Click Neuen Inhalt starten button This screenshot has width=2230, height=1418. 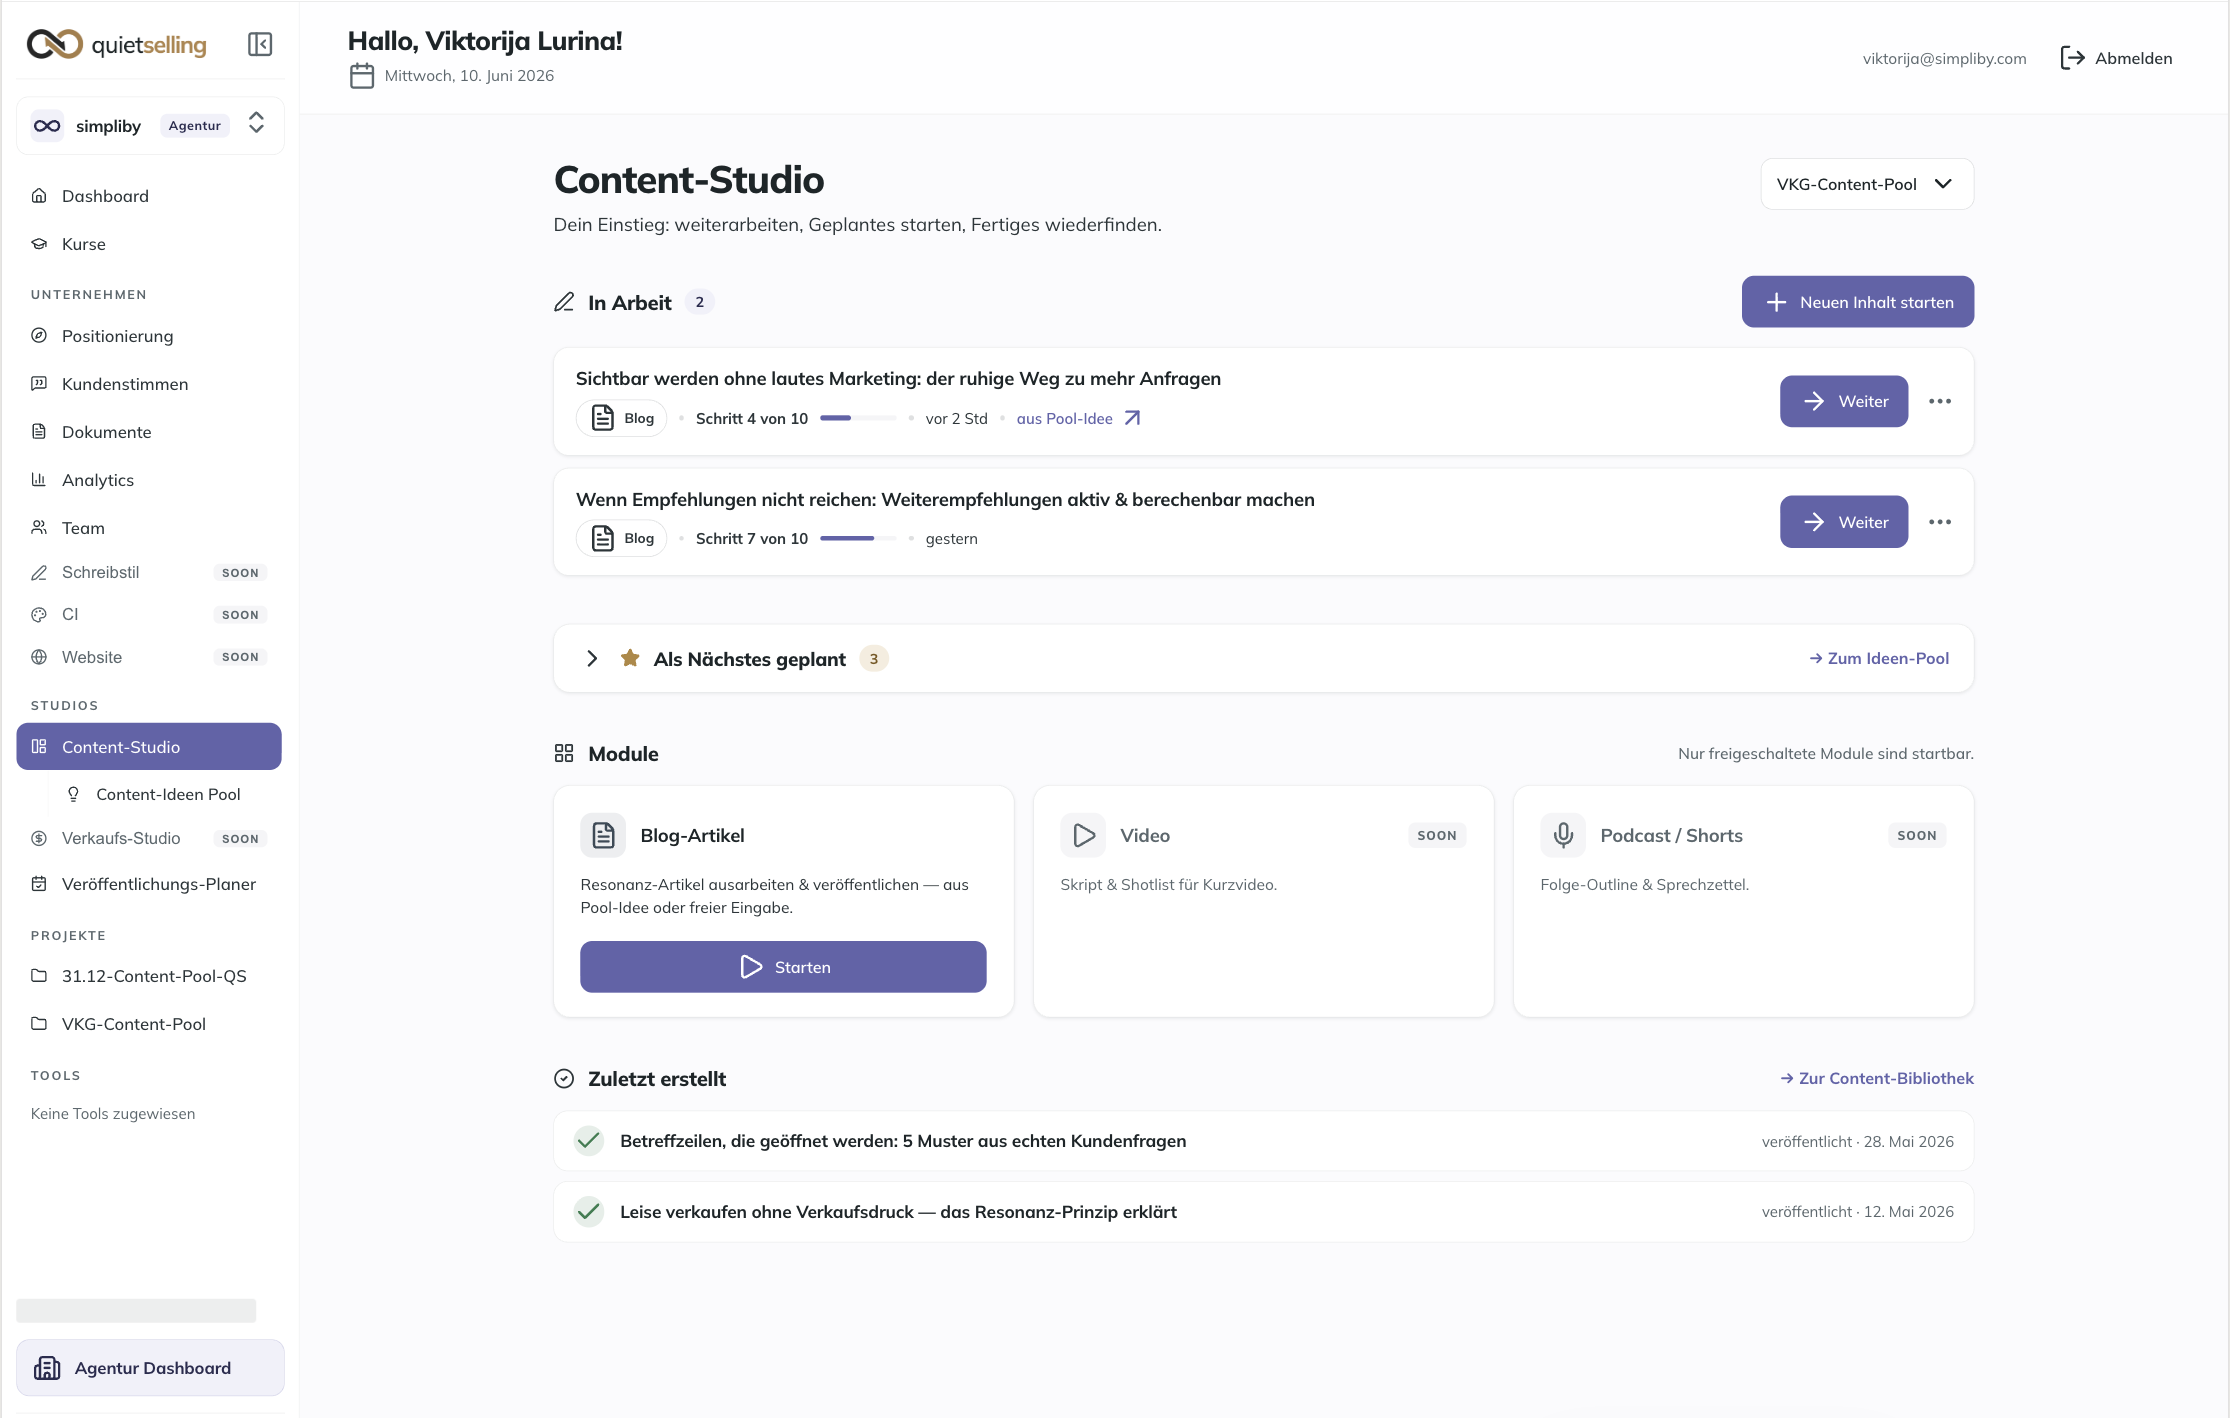pos(1858,302)
